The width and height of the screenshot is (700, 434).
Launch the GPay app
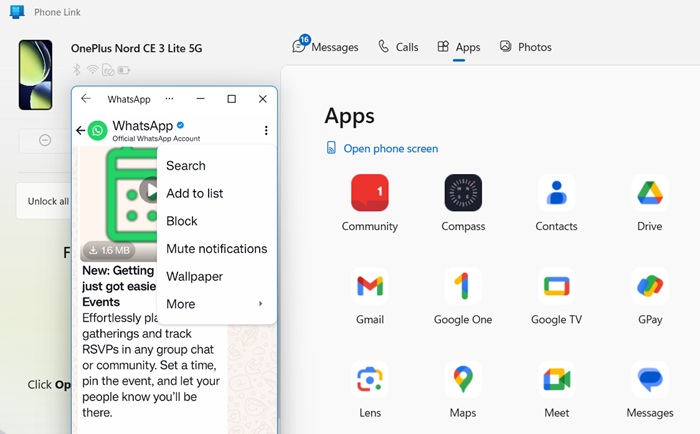point(650,286)
